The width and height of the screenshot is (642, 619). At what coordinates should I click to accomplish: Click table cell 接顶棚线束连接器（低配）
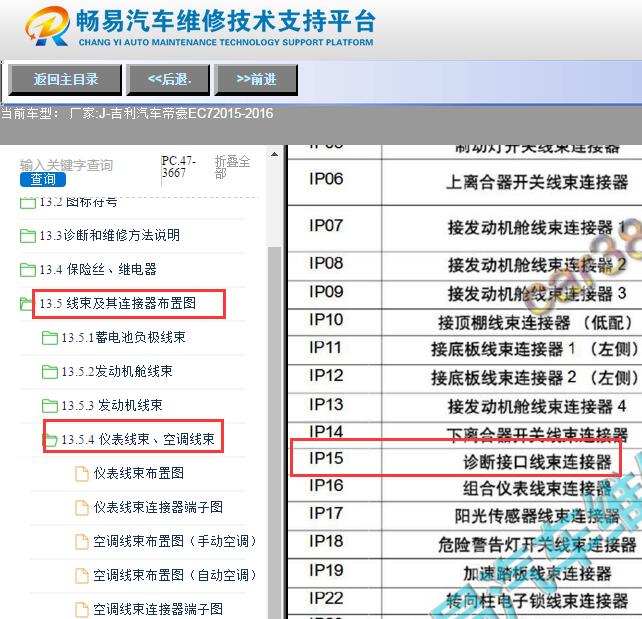click(x=536, y=323)
